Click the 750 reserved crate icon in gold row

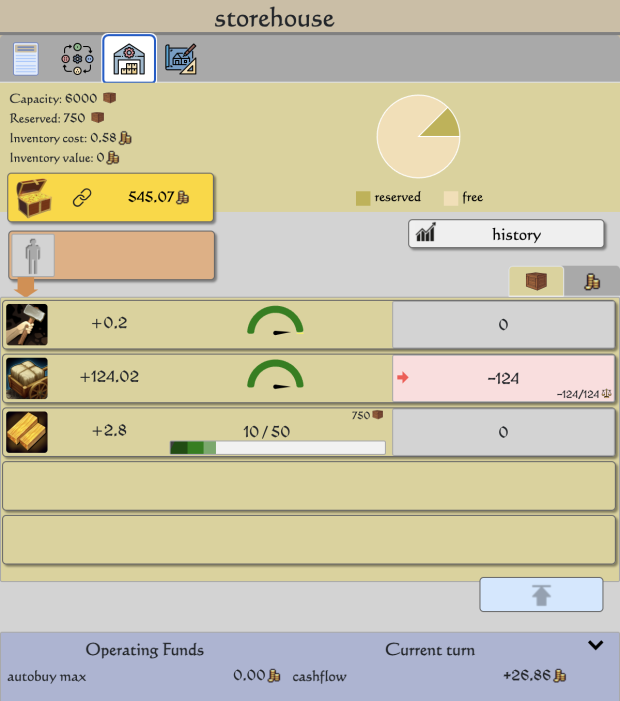coord(378,415)
